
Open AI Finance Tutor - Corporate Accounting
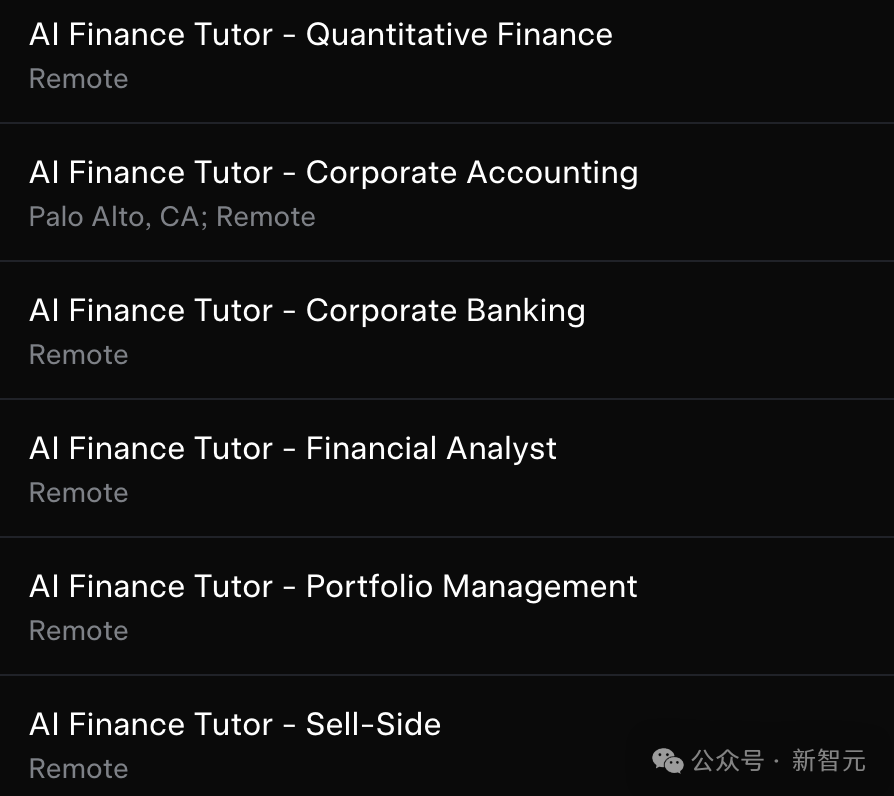pos(333,173)
